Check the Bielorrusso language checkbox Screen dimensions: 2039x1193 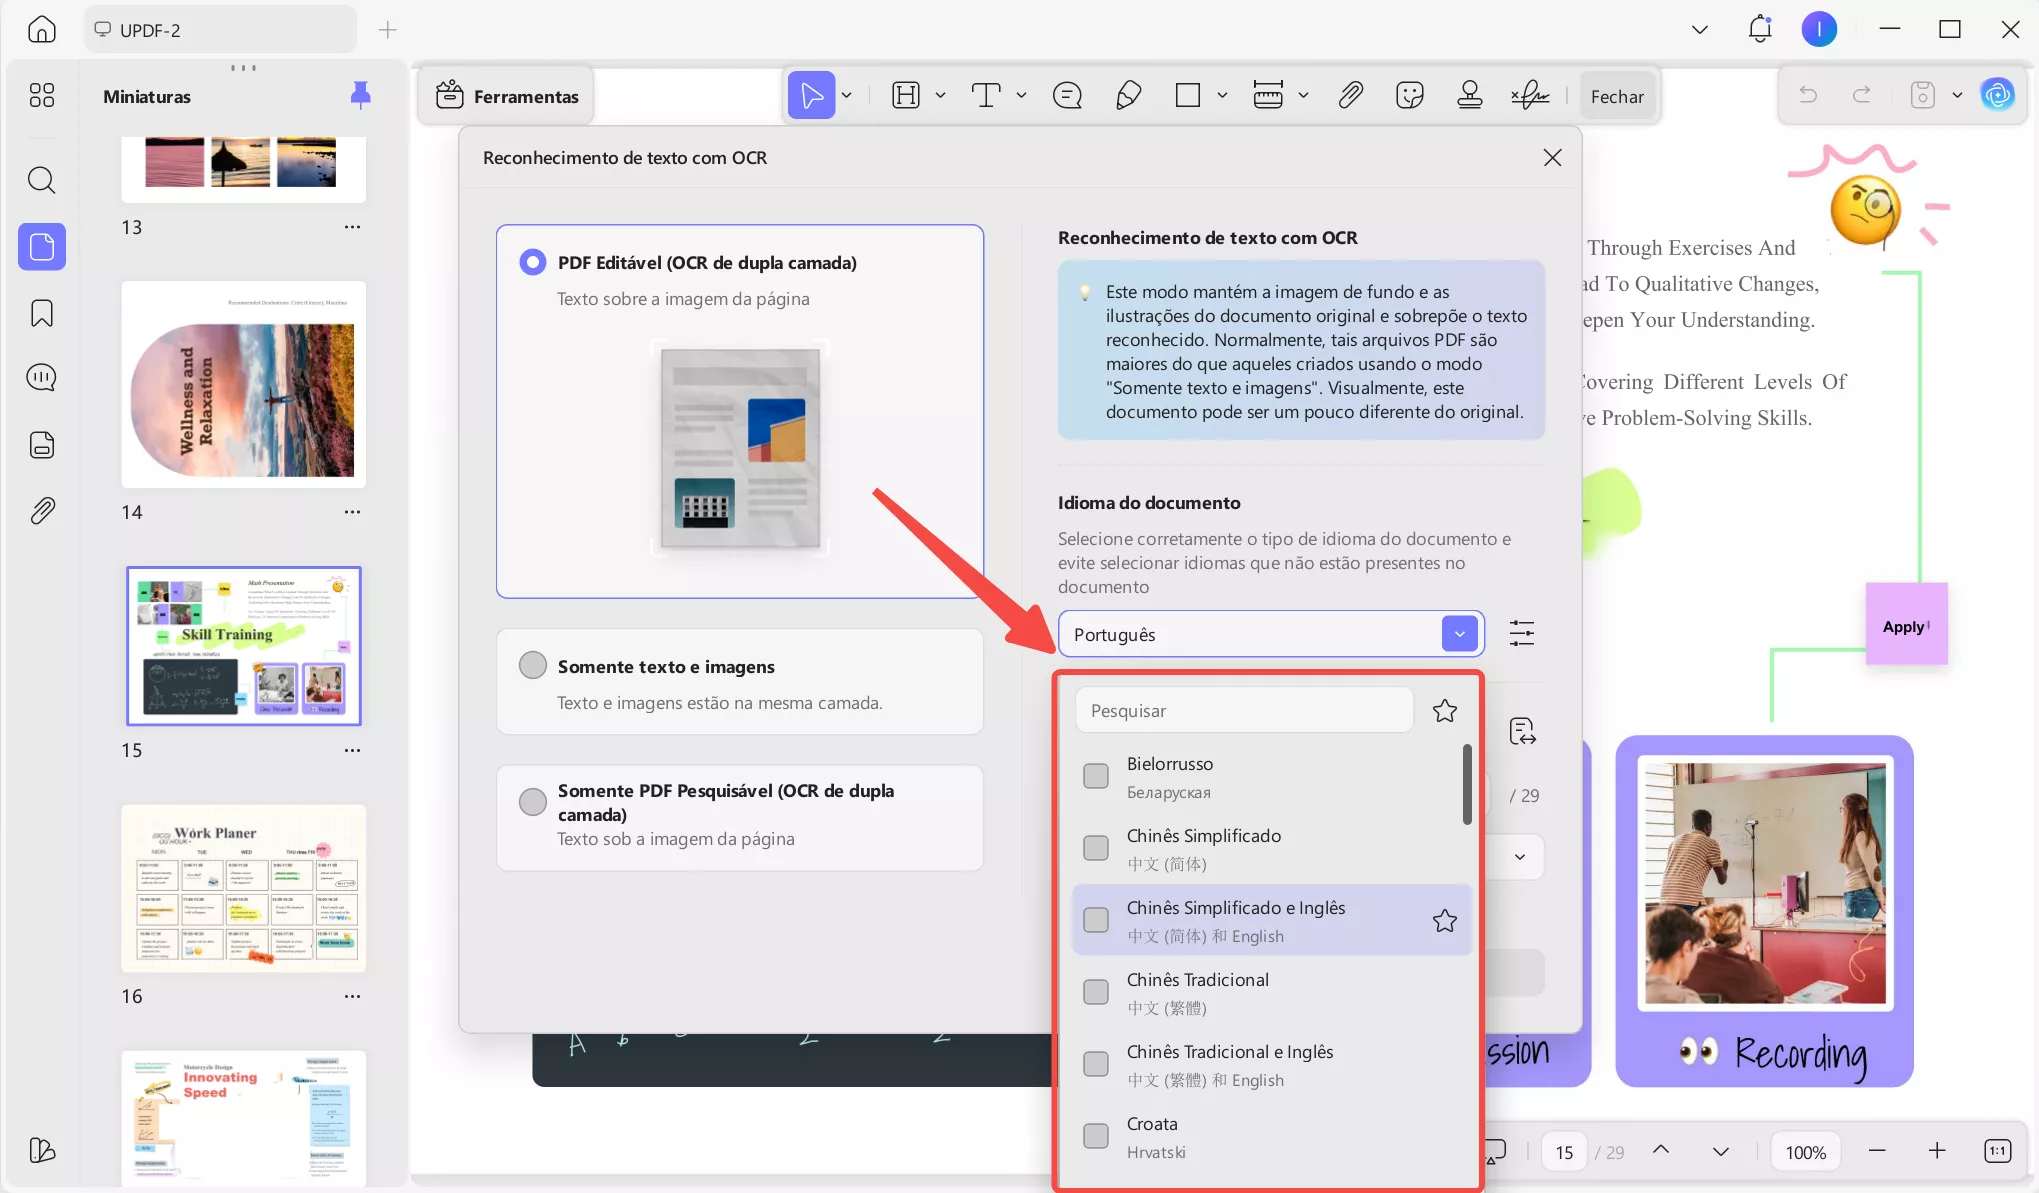tap(1096, 776)
